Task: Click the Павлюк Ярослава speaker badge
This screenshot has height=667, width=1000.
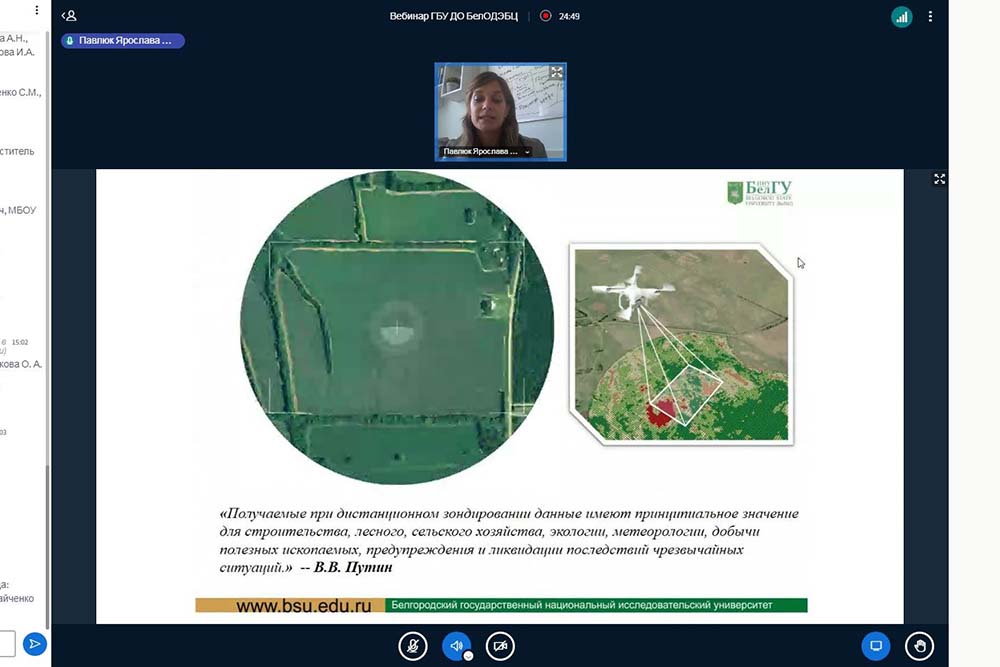Action: (x=122, y=40)
